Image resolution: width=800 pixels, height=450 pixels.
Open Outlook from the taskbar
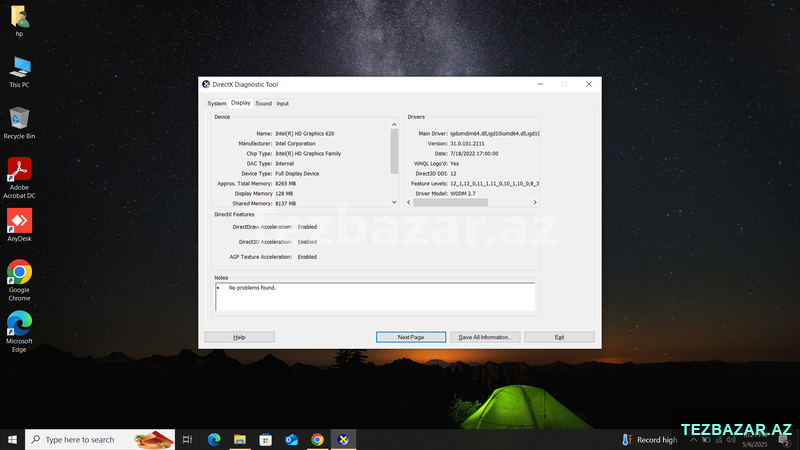coord(291,439)
